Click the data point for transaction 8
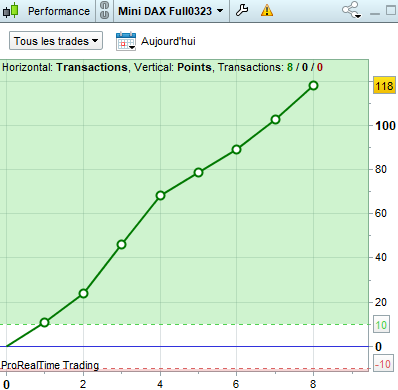The image size is (398, 390). click(313, 86)
